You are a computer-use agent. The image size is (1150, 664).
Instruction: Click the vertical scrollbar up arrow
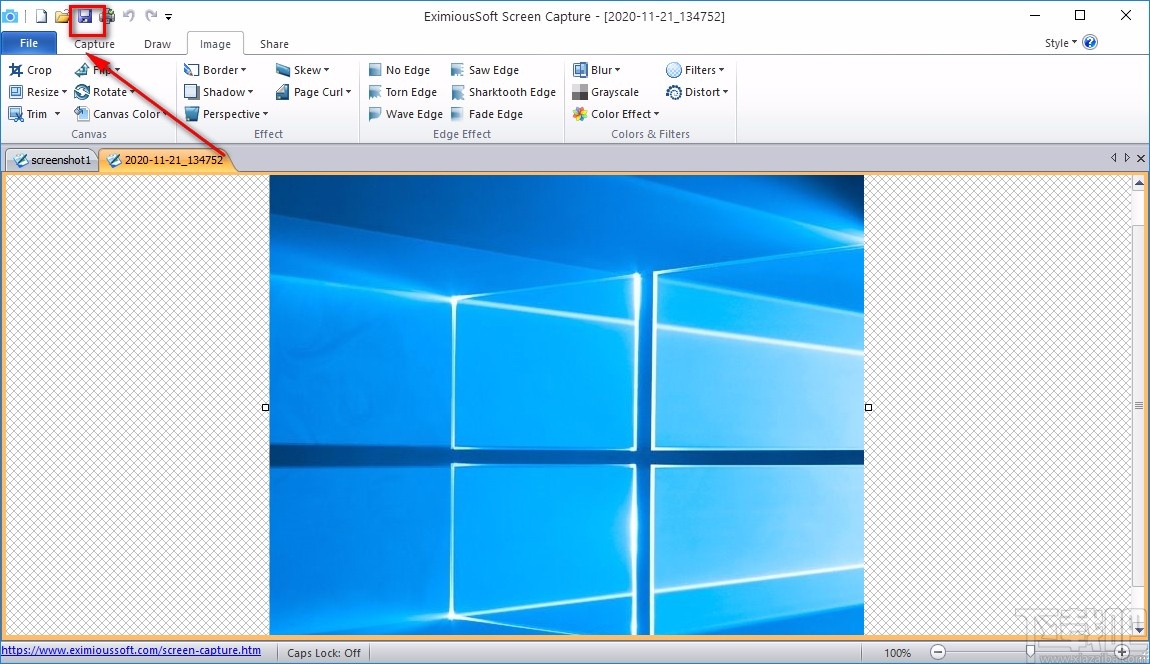pyautogui.click(x=1139, y=183)
